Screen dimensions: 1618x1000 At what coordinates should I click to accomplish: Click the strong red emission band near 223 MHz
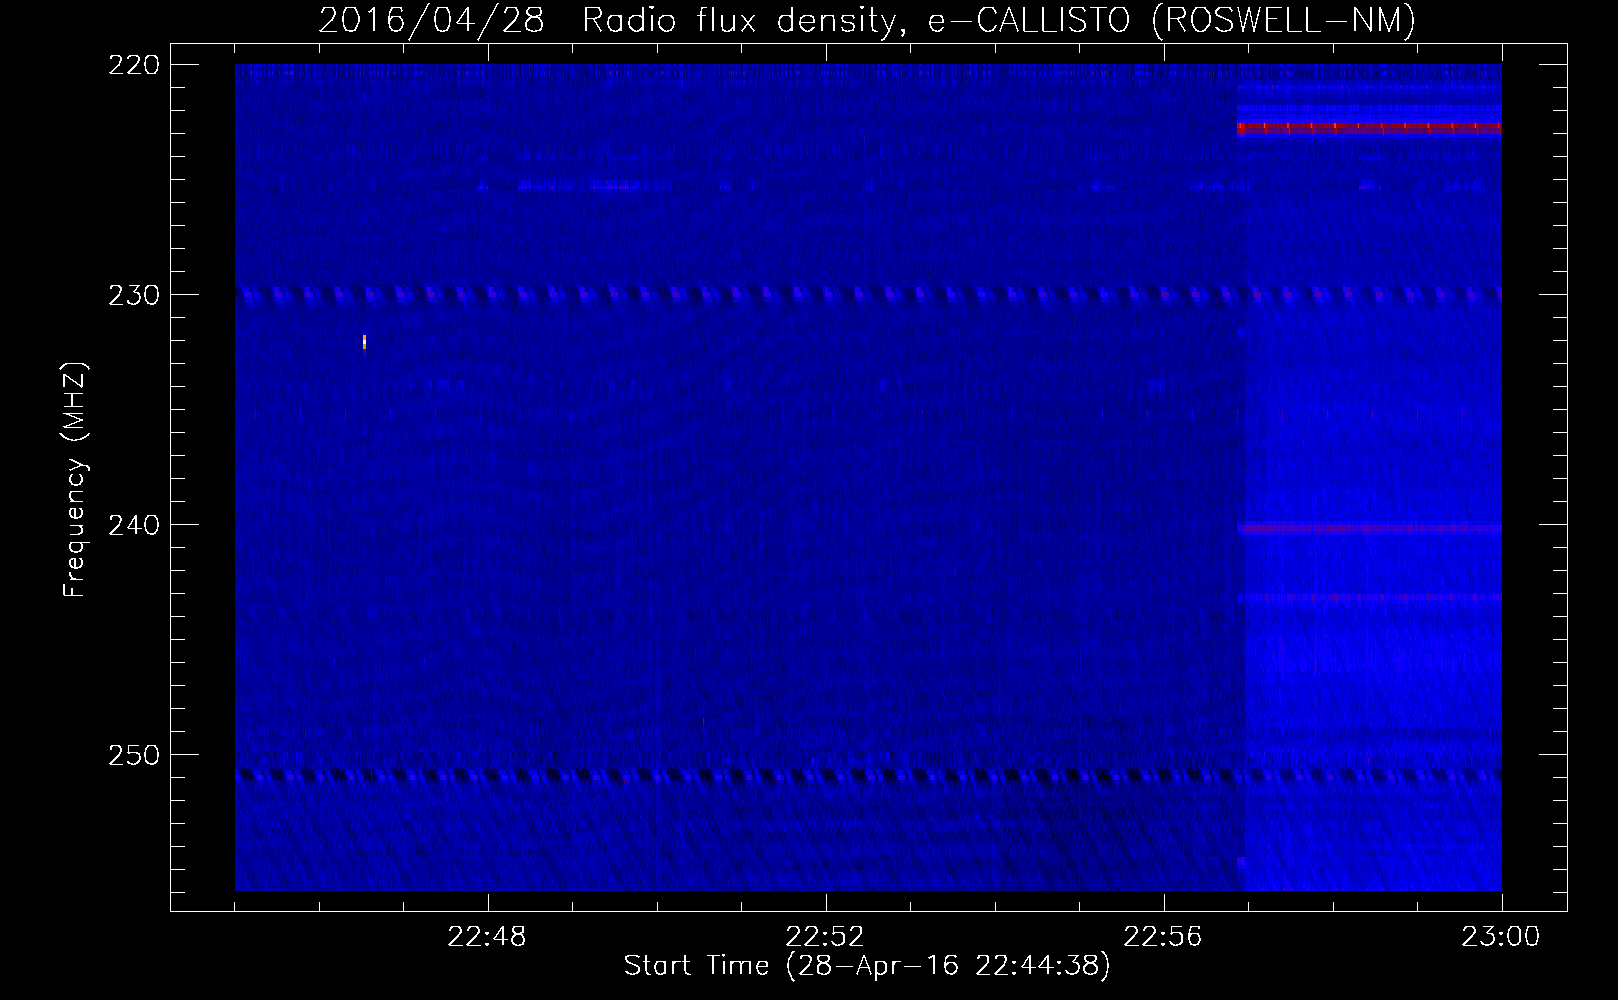click(1369, 128)
